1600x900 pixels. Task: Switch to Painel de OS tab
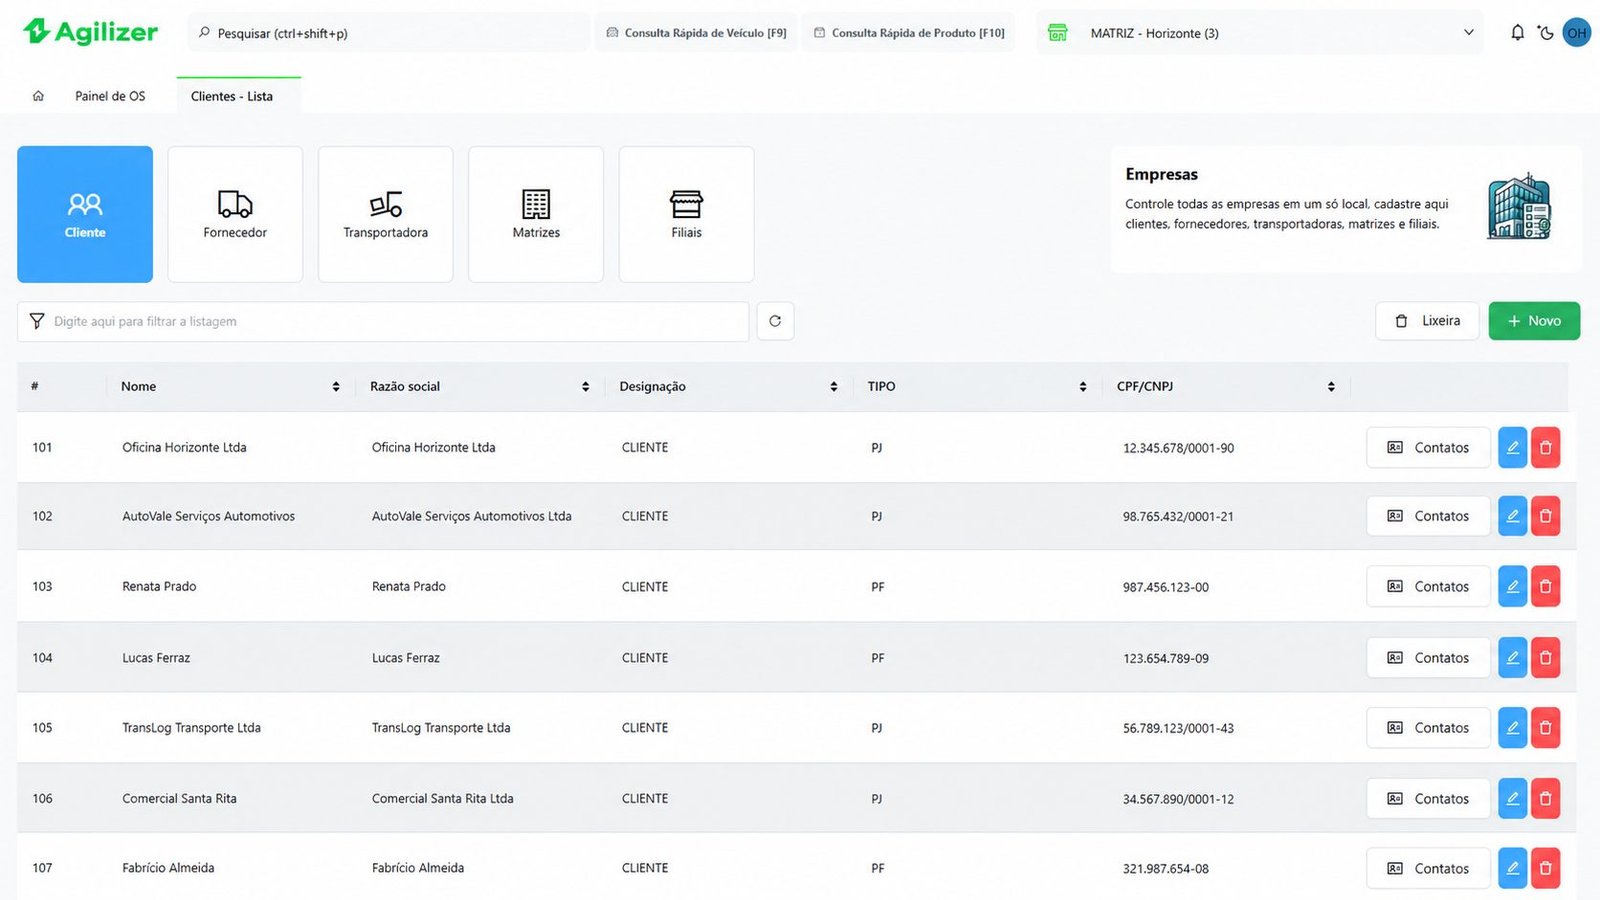pyautogui.click(x=110, y=96)
